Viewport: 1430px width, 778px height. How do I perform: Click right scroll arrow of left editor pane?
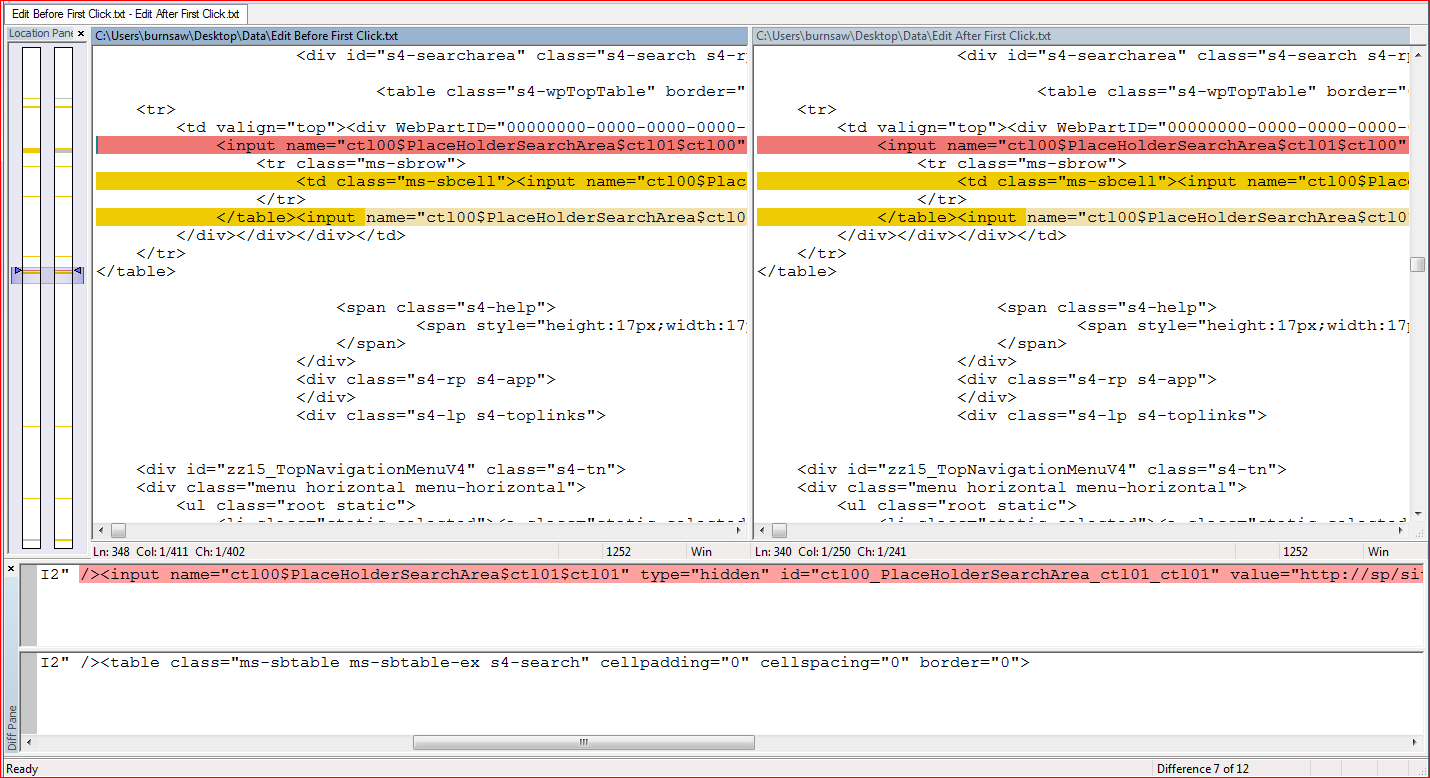click(x=740, y=530)
